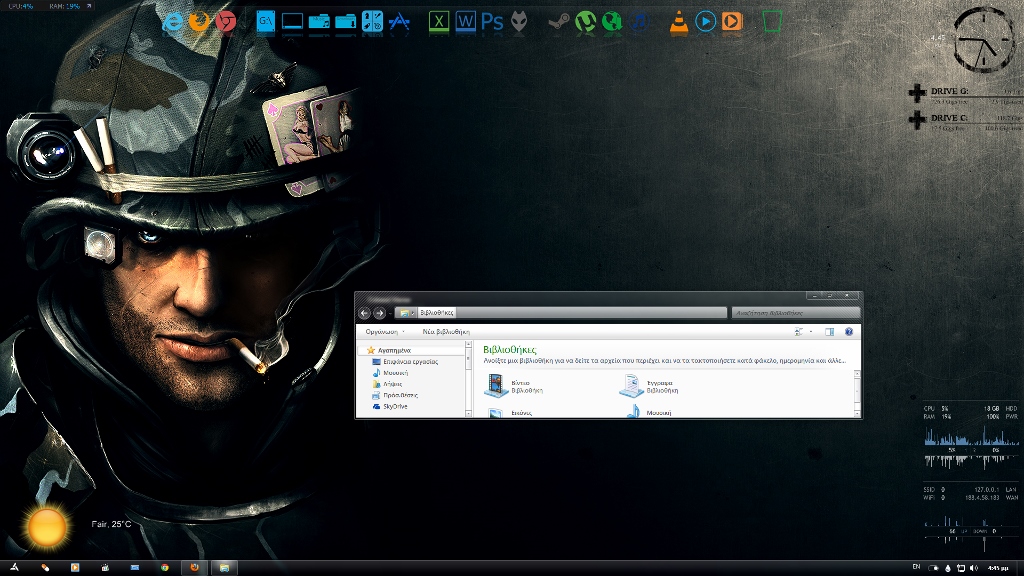Expand the change view options arrow
This screenshot has width=1024, height=576.
pyautogui.click(x=811, y=332)
